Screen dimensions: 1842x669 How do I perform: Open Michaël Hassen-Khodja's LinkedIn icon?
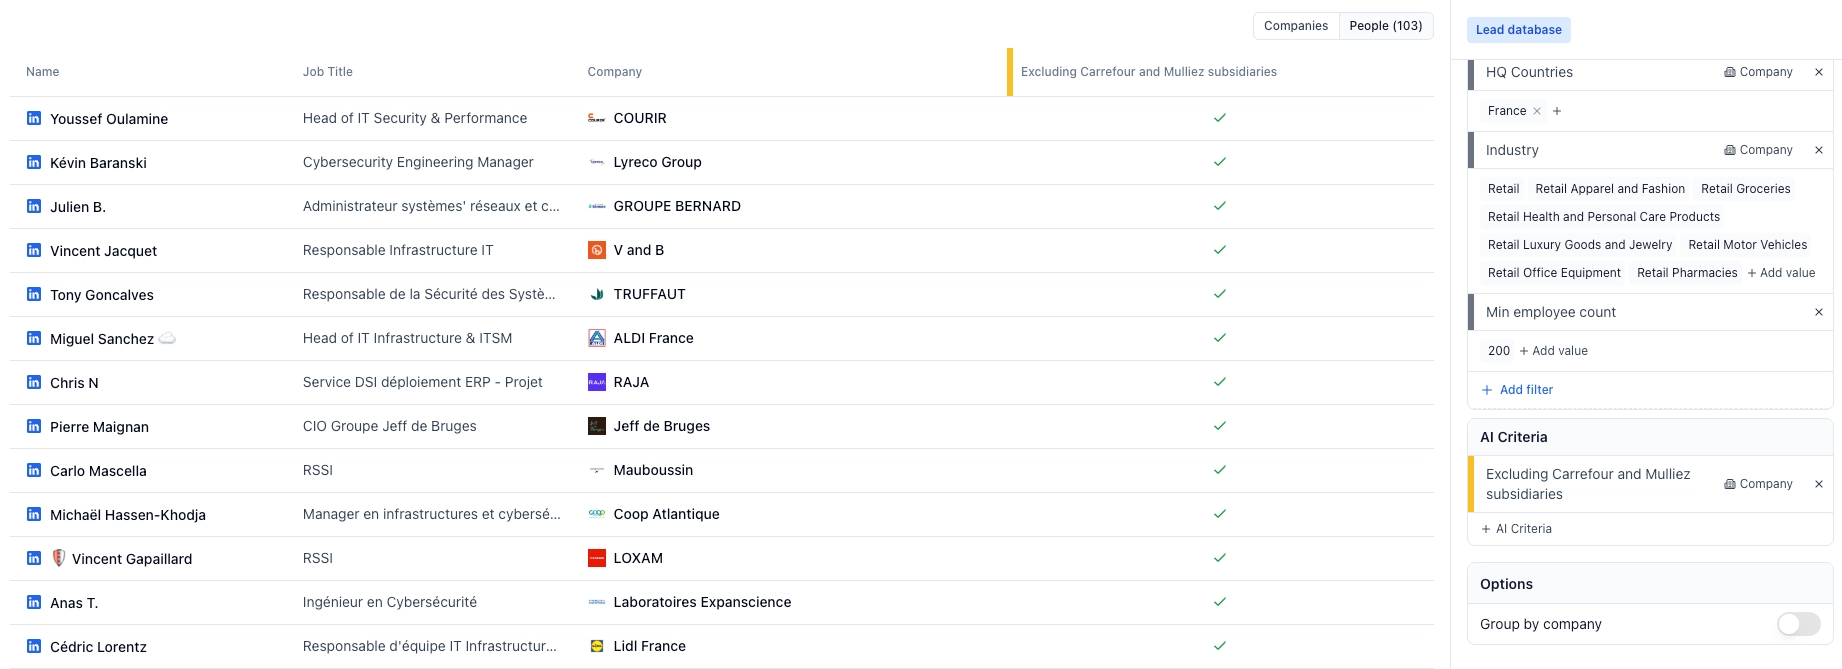tap(34, 514)
